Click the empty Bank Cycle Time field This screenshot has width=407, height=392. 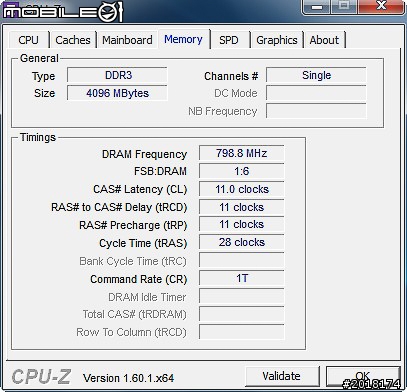[242, 260]
